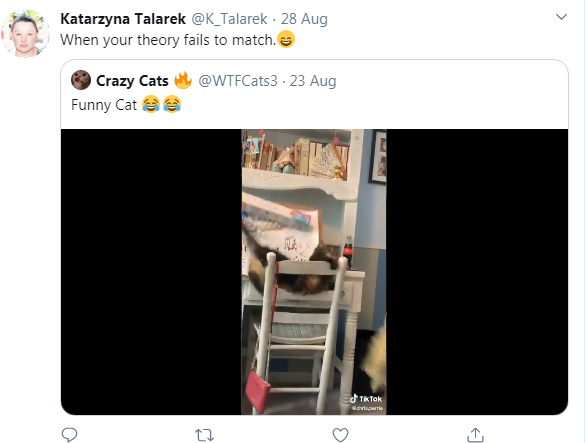
Task: Retweet using the arrows icon
Action: click(204, 435)
